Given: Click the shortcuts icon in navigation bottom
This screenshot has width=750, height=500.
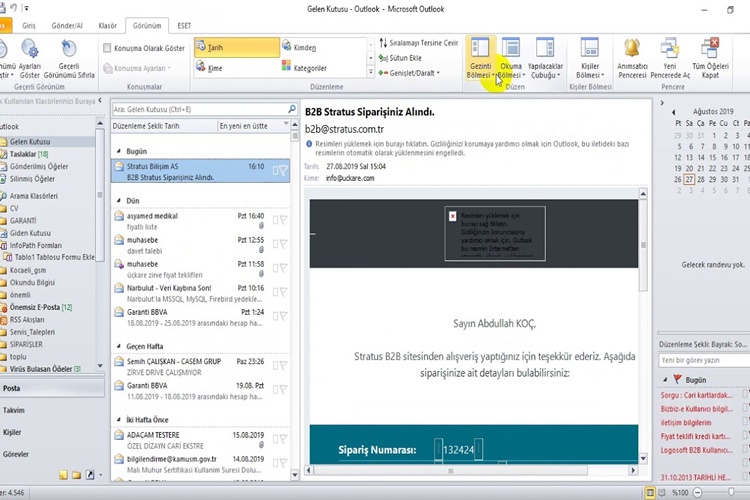Looking at the screenshot, I should 89,475.
